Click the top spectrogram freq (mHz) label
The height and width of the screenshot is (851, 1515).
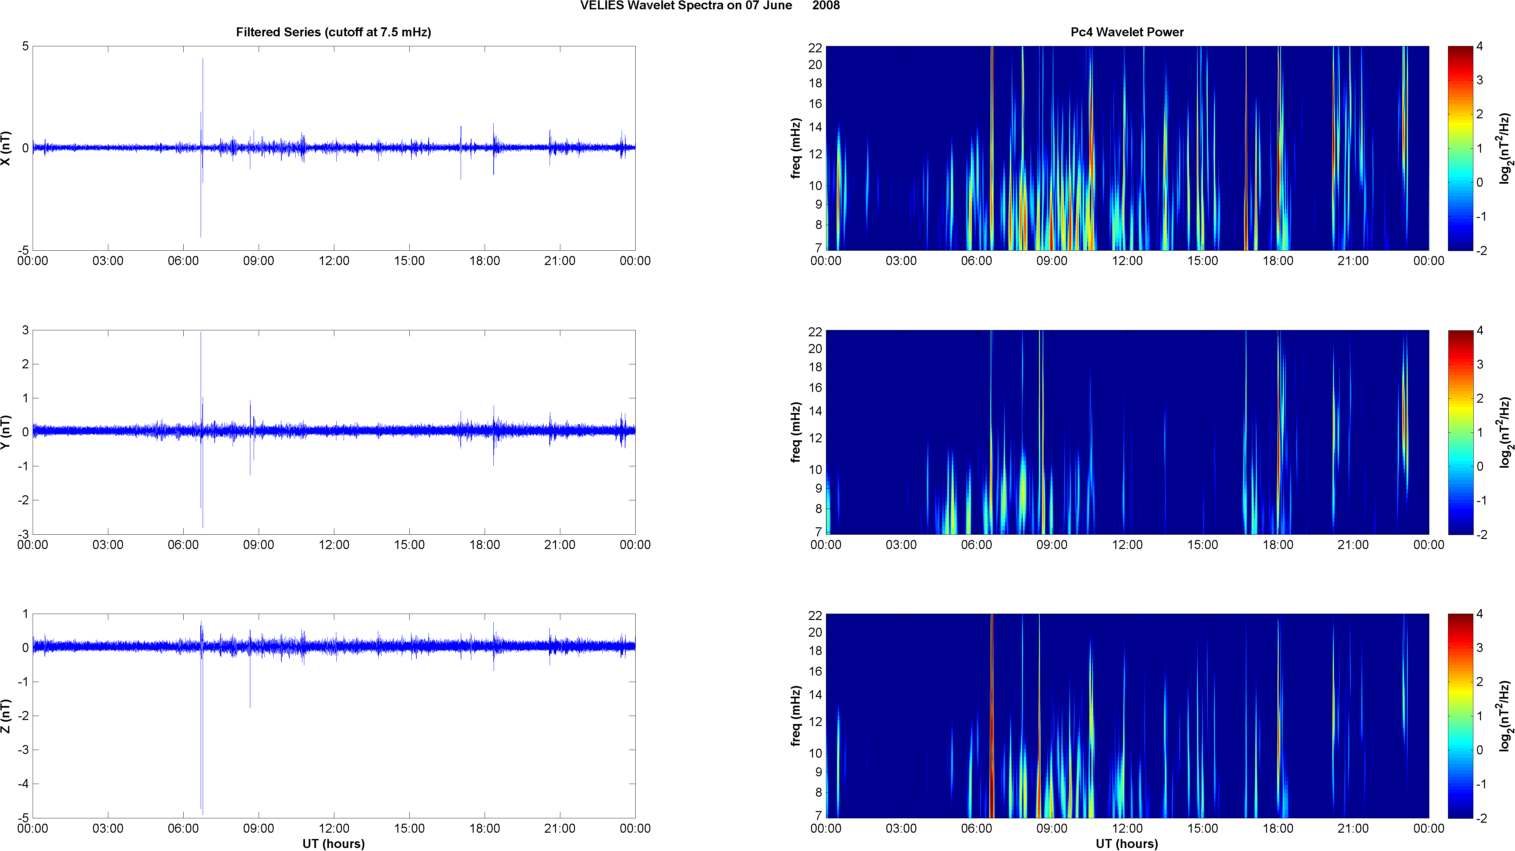[x=796, y=148]
